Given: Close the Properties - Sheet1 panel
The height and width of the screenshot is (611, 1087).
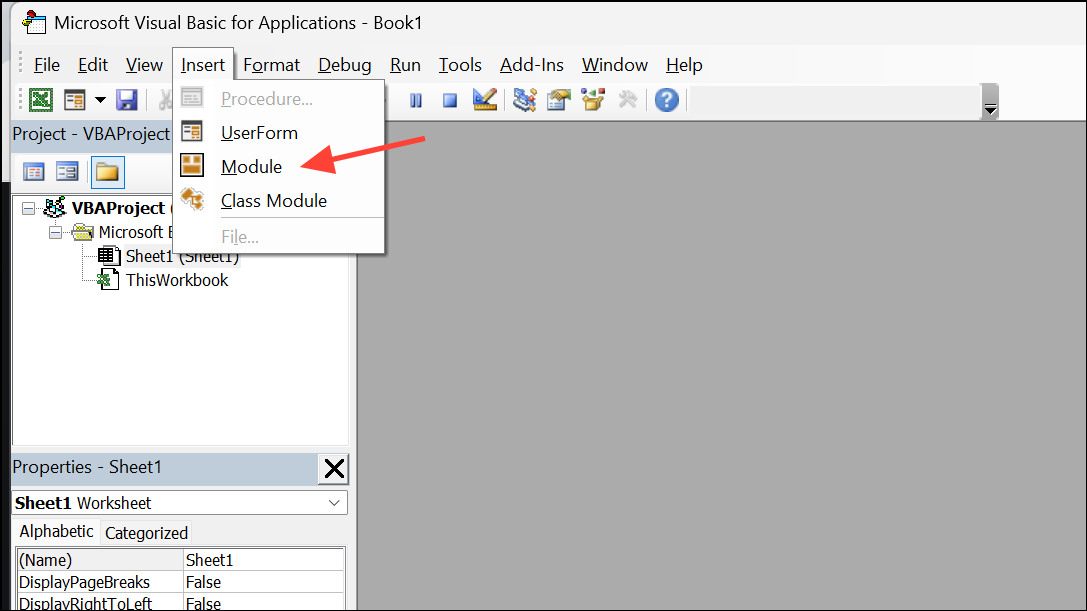Looking at the screenshot, I should [x=333, y=469].
